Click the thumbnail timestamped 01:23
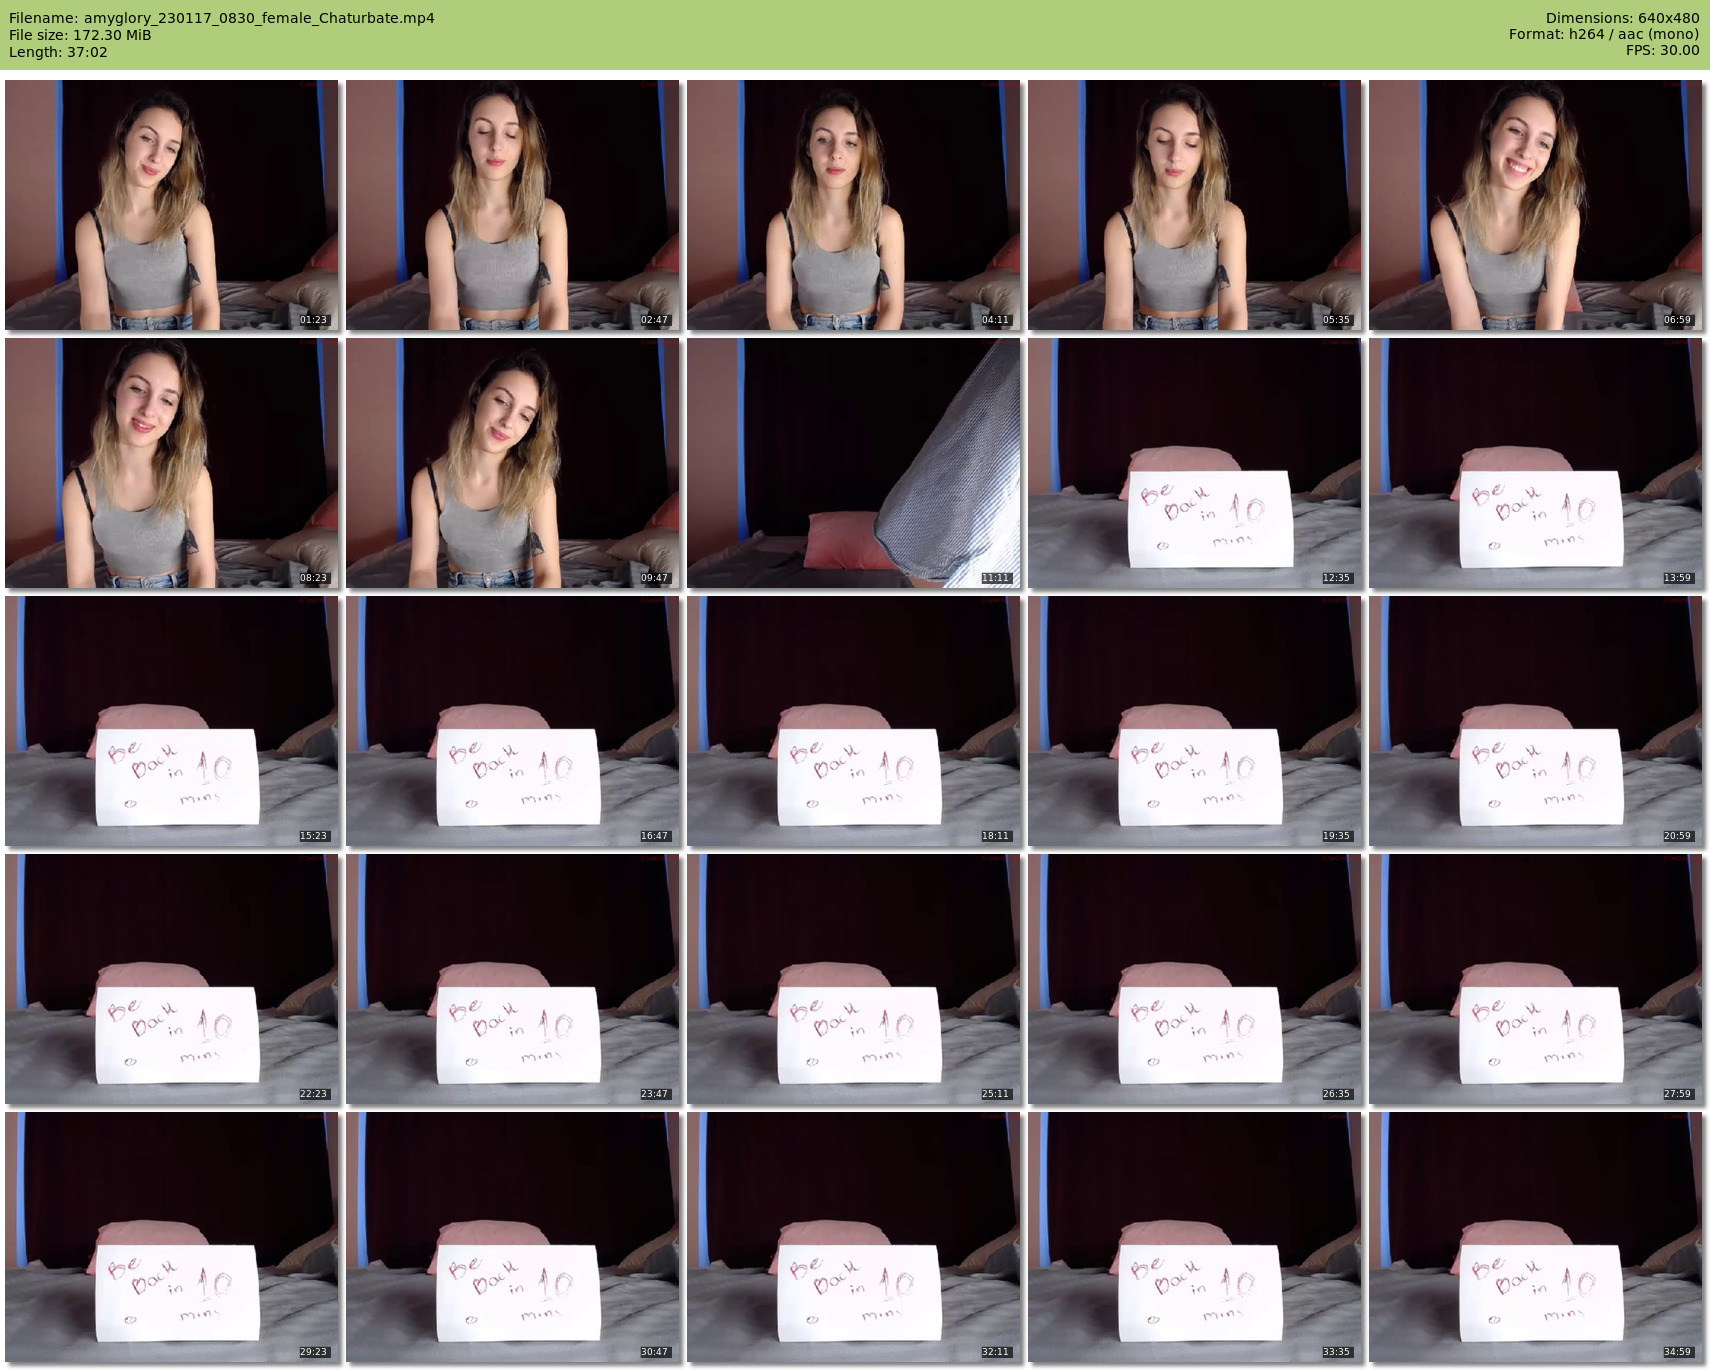 click(172, 206)
